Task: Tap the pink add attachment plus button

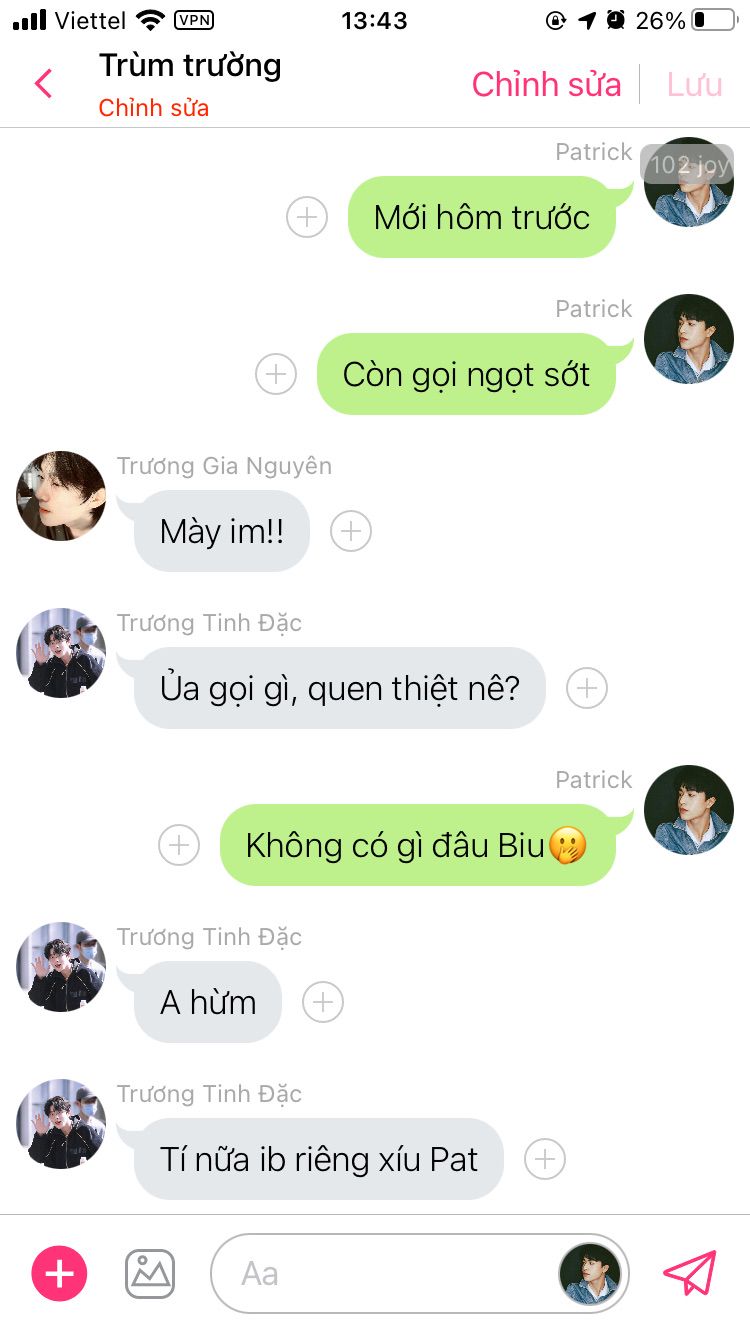Action: point(60,1273)
